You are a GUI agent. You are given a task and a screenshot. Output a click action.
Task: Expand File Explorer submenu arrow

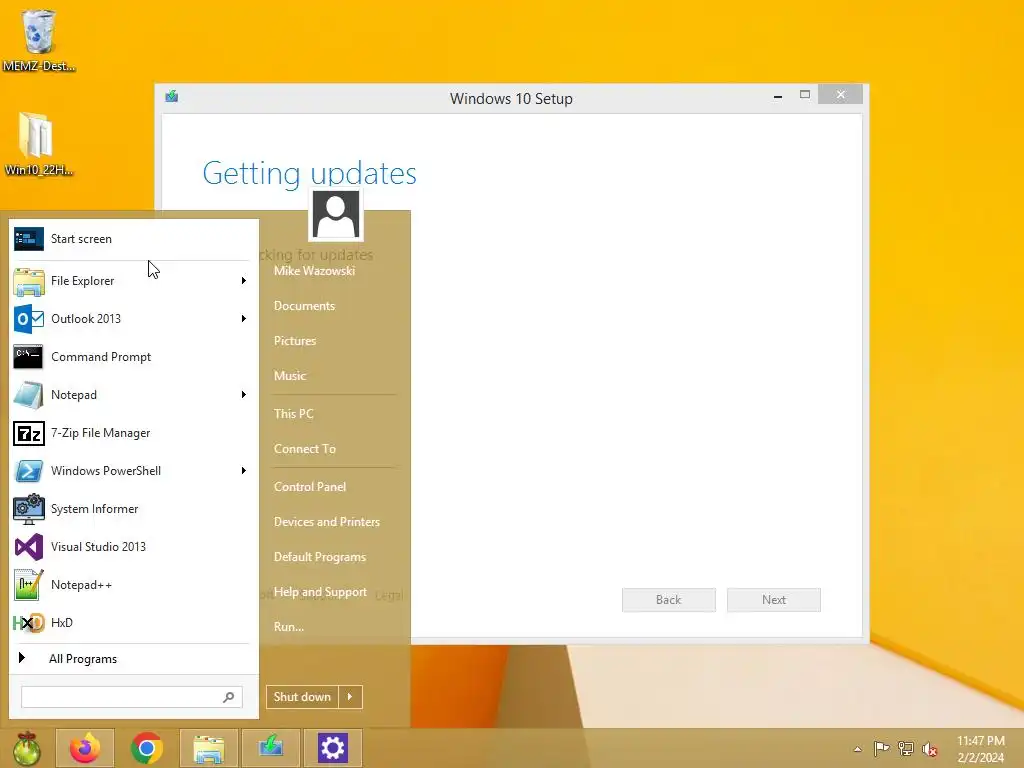pos(244,281)
